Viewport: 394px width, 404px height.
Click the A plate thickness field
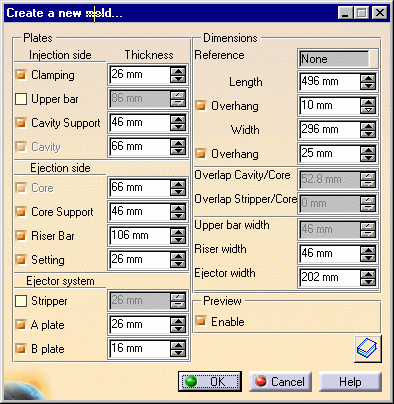[139, 324]
